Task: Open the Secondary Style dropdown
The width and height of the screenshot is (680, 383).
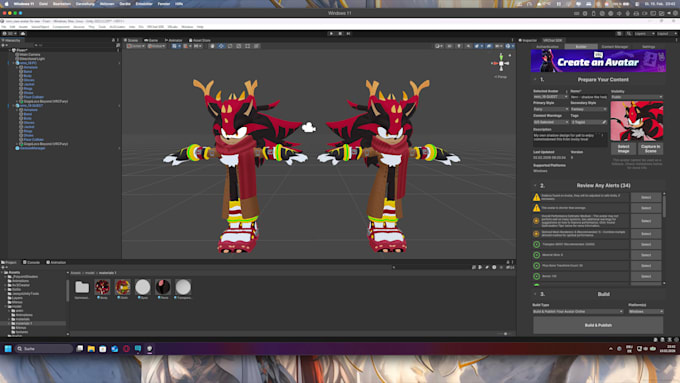Action: [x=588, y=109]
